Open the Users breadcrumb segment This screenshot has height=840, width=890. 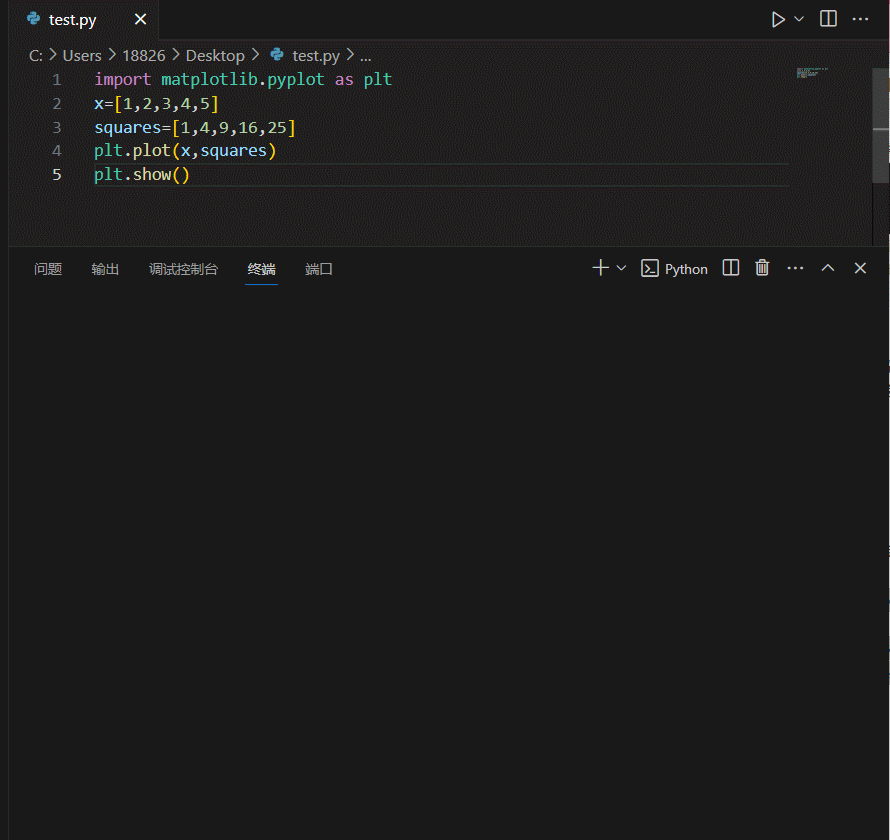[82, 56]
